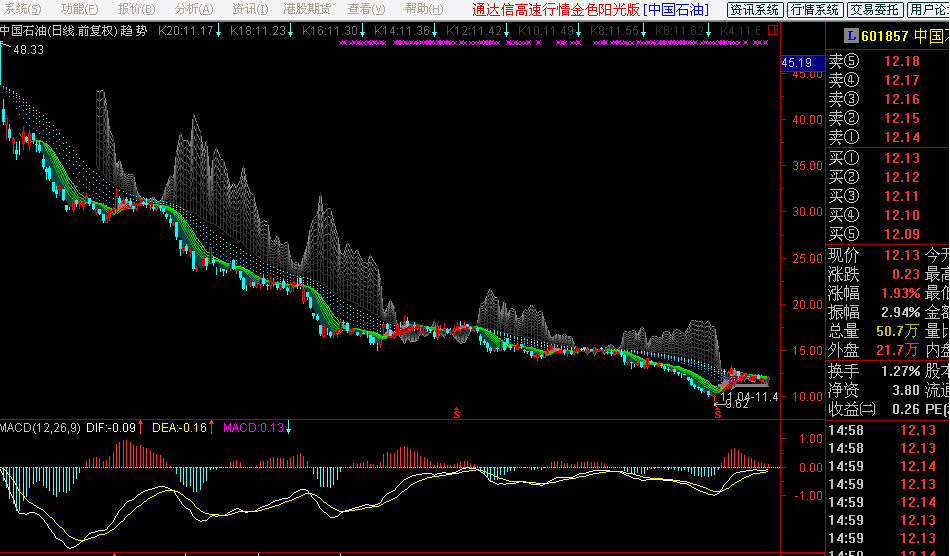This screenshot has width=950, height=556.
Task: Click the red S marker below 9.62 low
Action: click(x=718, y=414)
